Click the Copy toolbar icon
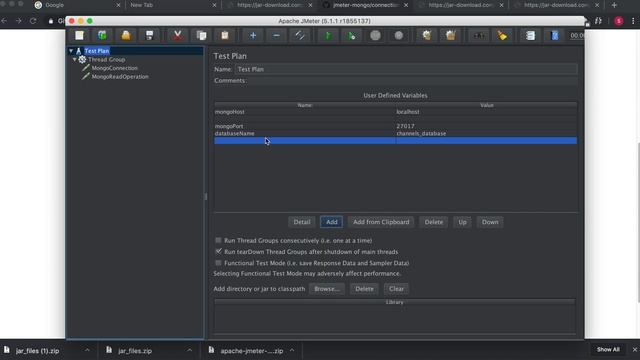The height and width of the screenshot is (360, 640). (x=201, y=36)
